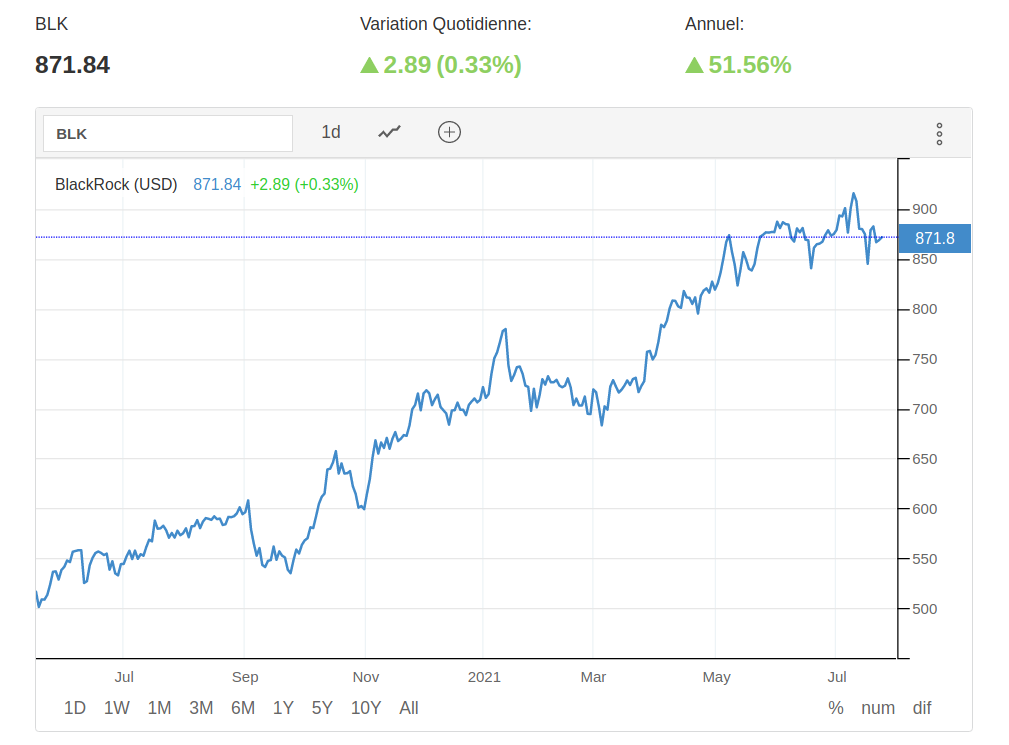Show the 6M time range
Image resolution: width=1009 pixels, height=745 pixels.
tap(243, 708)
